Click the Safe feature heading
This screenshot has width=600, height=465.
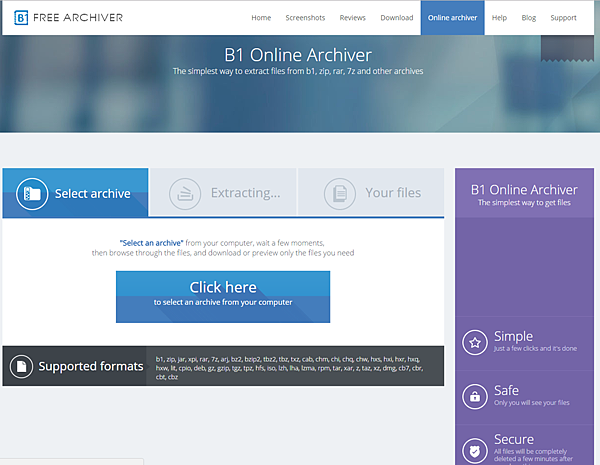click(x=506, y=390)
